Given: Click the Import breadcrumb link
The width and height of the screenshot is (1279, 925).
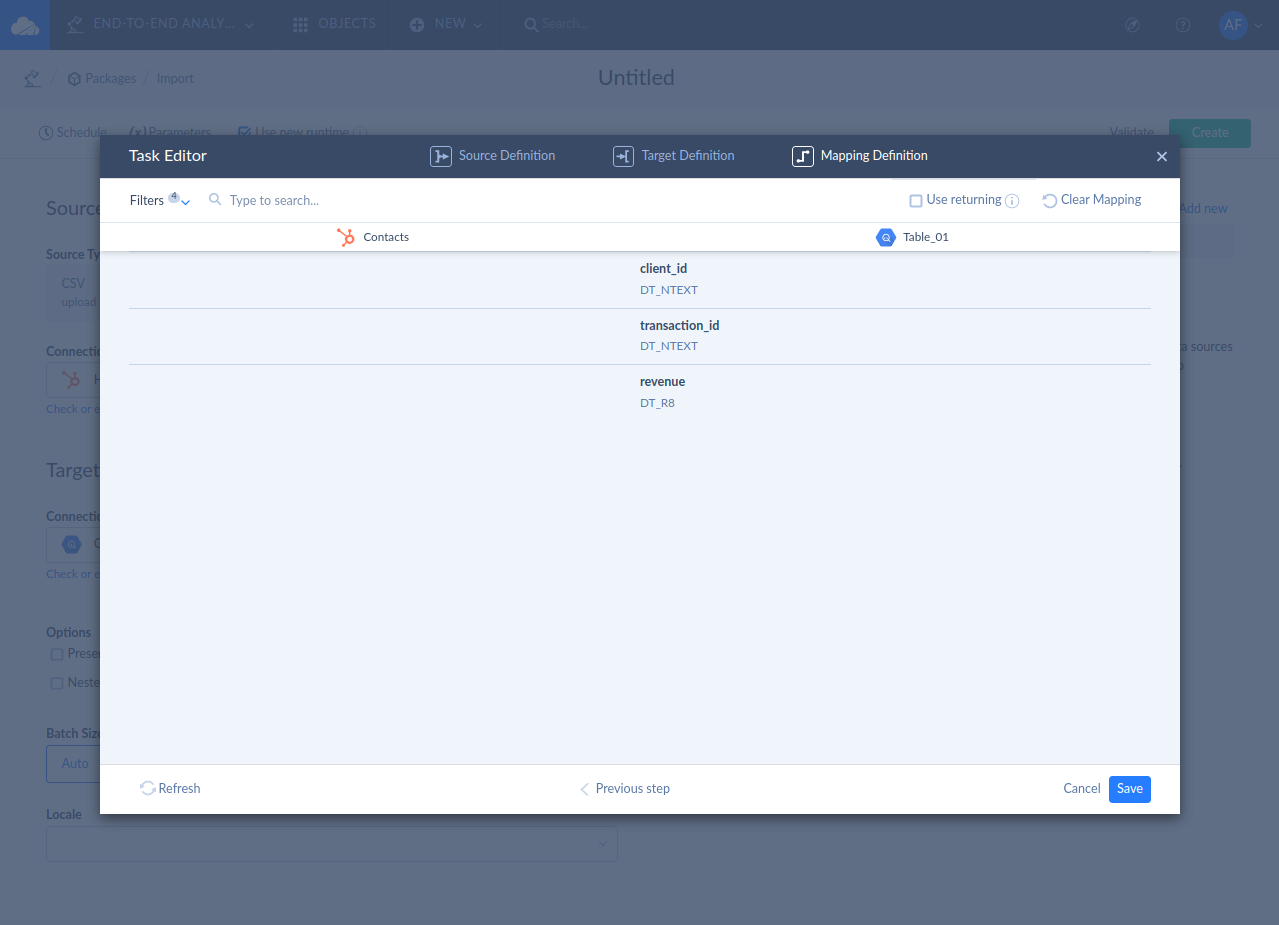Looking at the screenshot, I should click(175, 78).
